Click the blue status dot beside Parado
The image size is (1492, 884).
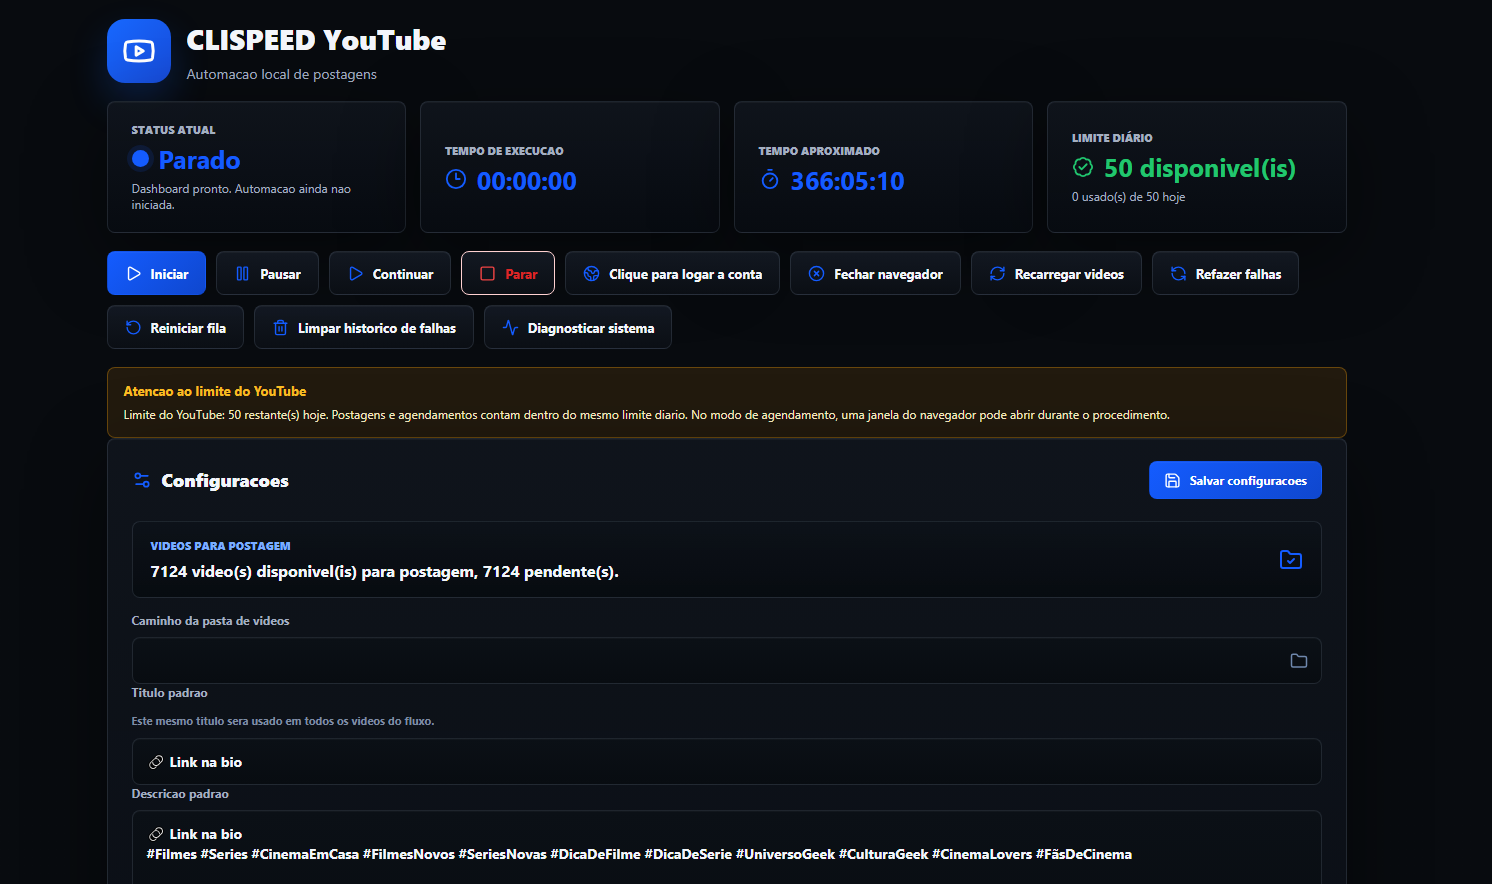click(x=141, y=159)
